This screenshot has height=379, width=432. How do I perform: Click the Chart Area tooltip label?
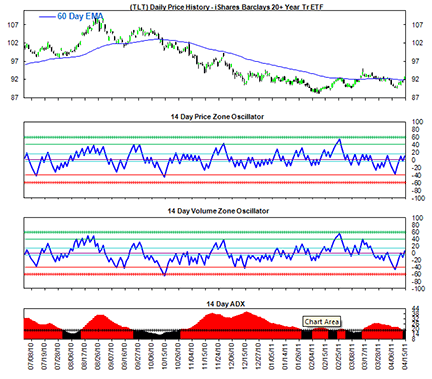point(322,322)
